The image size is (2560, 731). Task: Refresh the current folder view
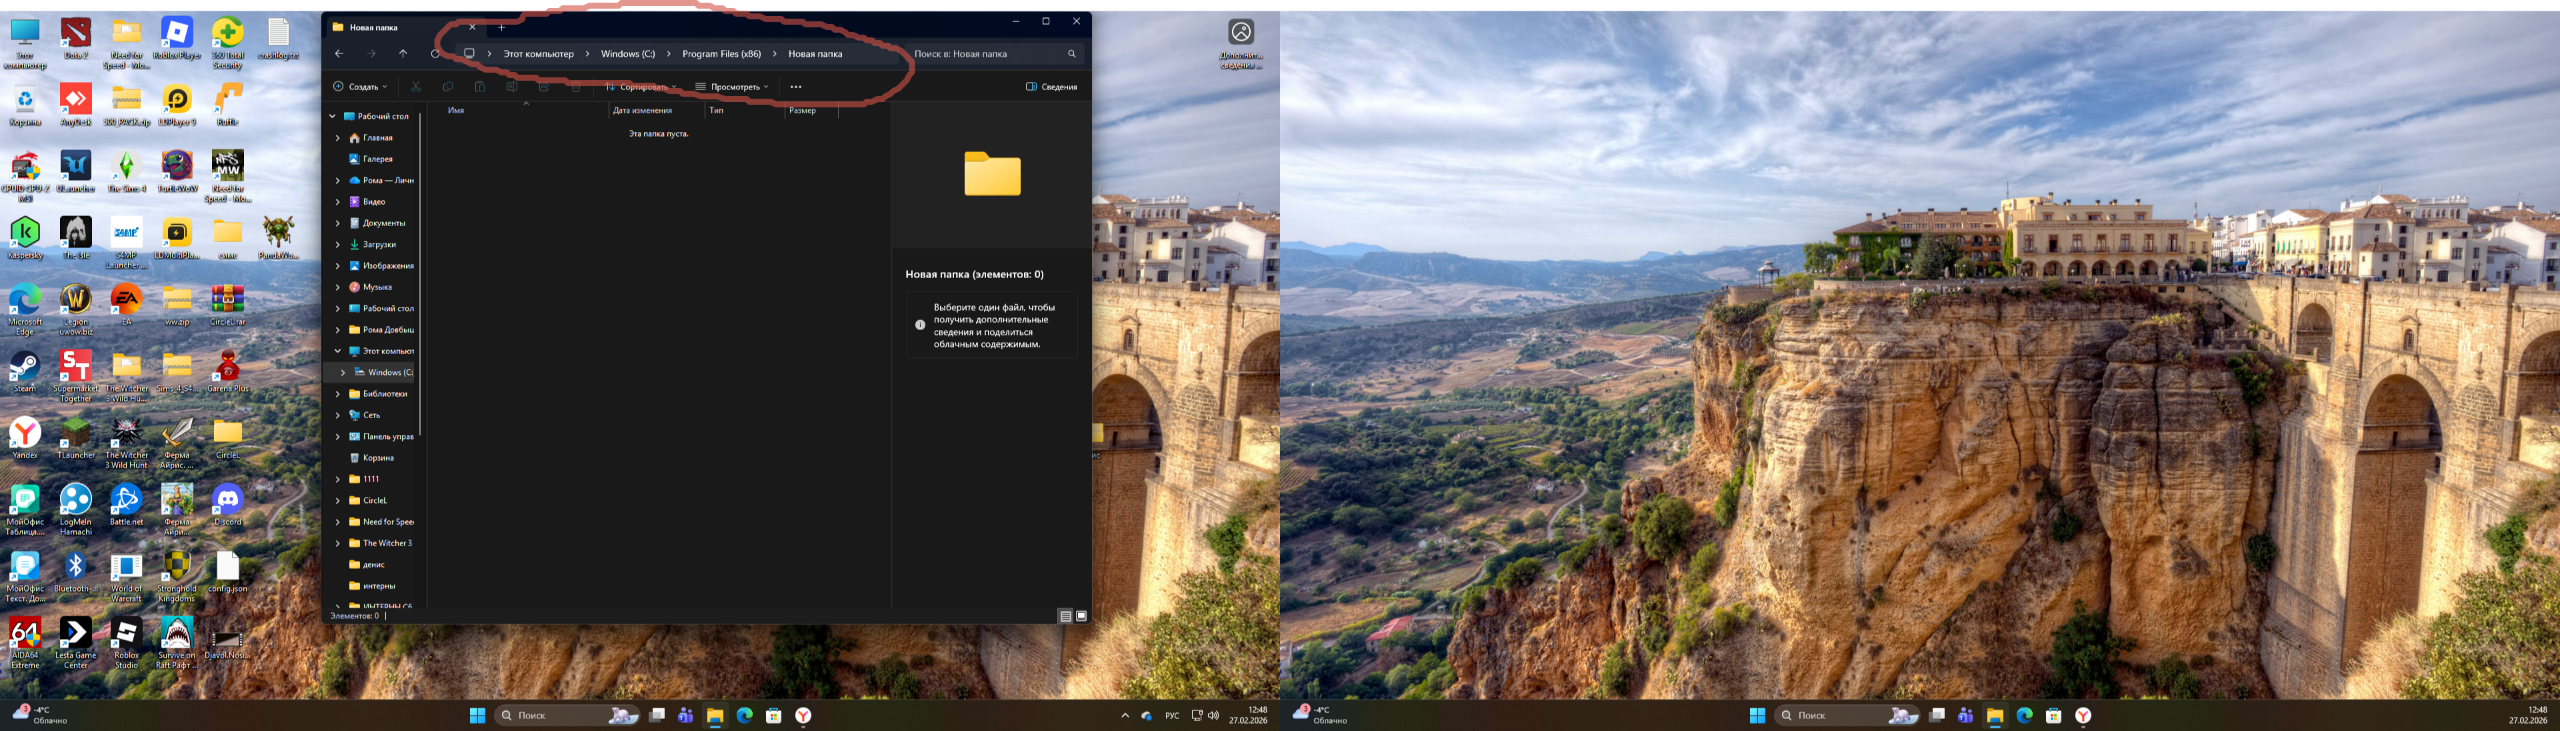coord(434,54)
